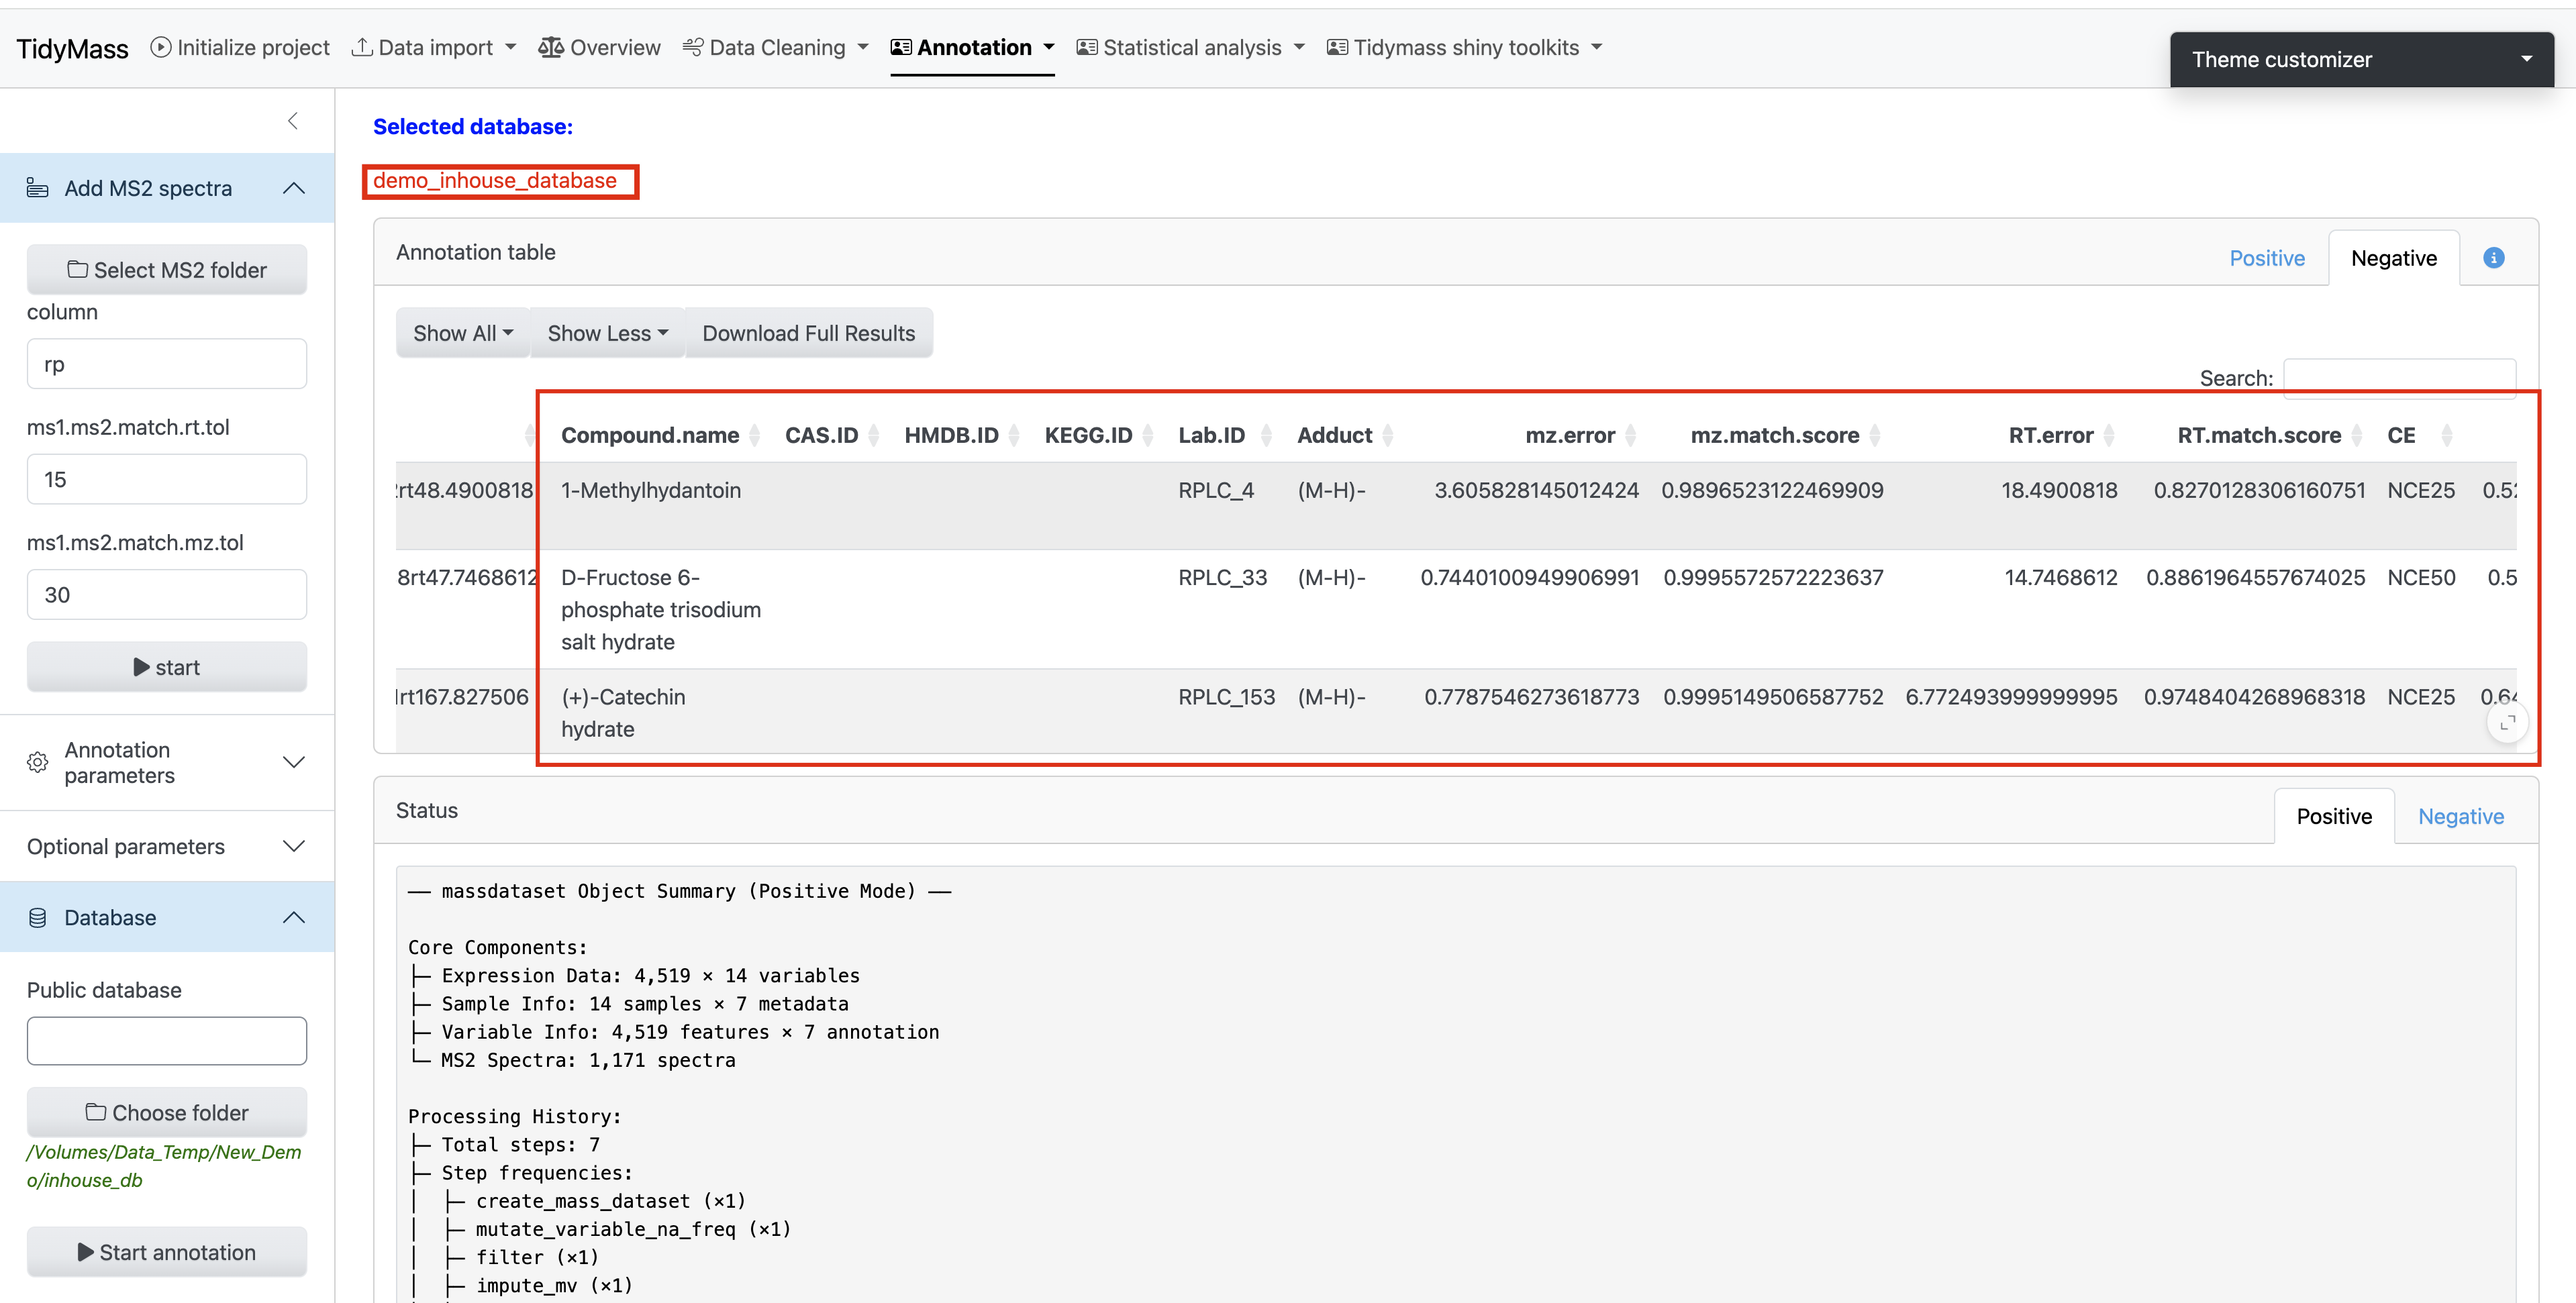Sort by mz.error column arrows
Image resolution: width=2576 pixels, height=1303 pixels.
click(x=1630, y=435)
